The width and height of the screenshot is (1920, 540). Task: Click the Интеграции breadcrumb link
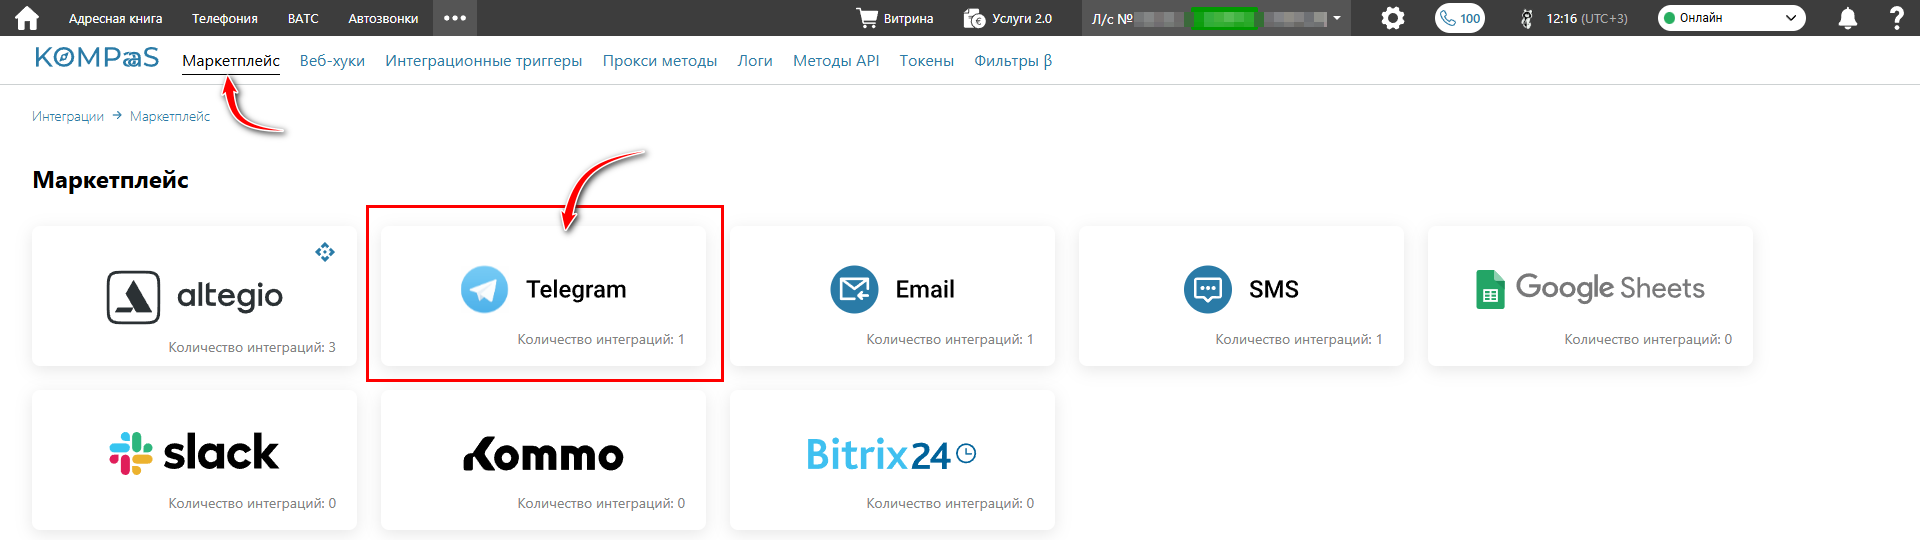(x=68, y=116)
